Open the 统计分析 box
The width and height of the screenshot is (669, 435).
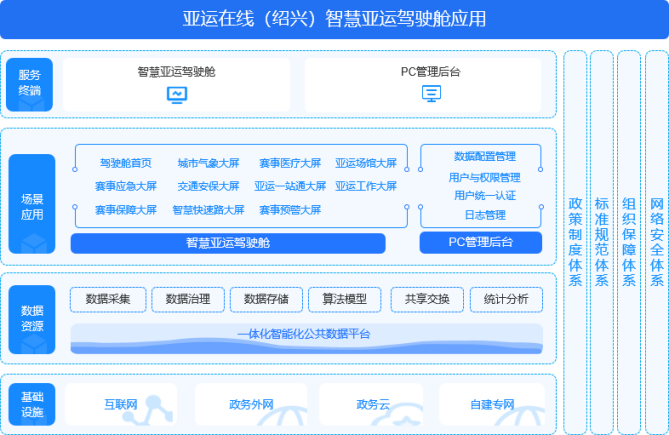pyautogui.click(x=506, y=299)
